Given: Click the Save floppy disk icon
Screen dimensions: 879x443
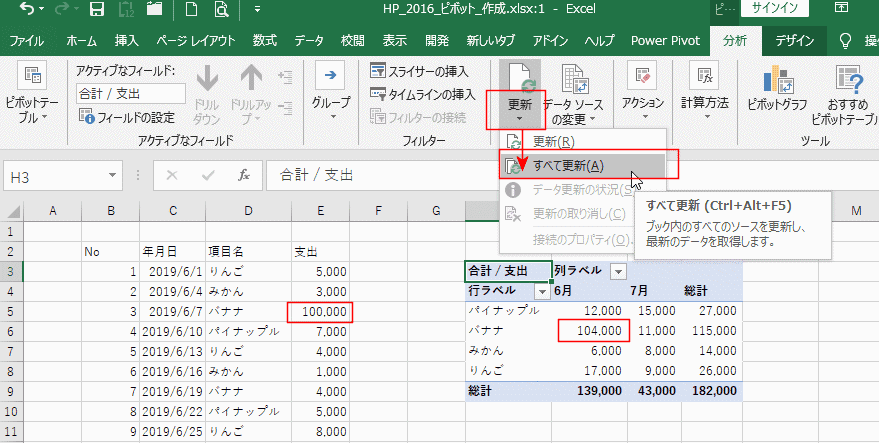Looking at the screenshot, I should (x=98, y=11).
